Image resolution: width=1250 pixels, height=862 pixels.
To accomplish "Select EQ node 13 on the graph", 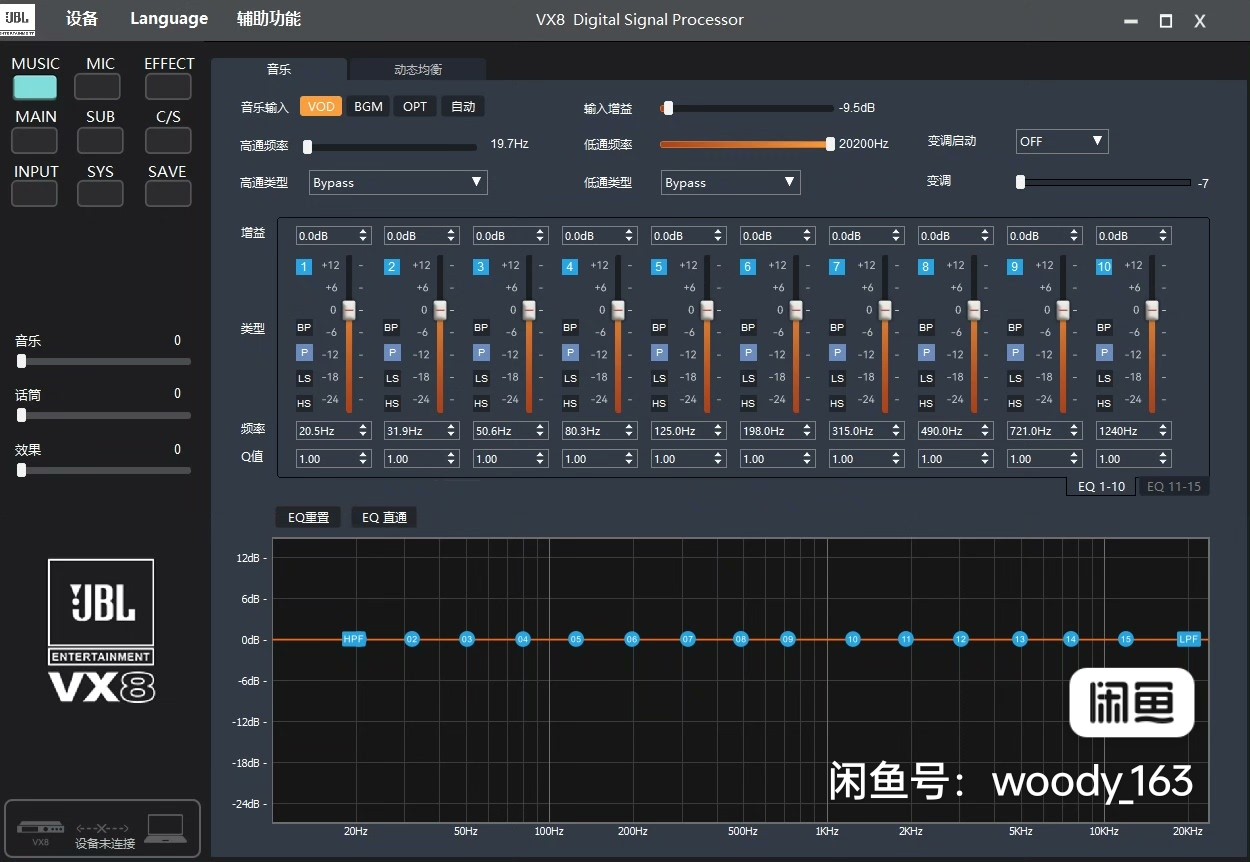I will click(x=1020, y=639).
